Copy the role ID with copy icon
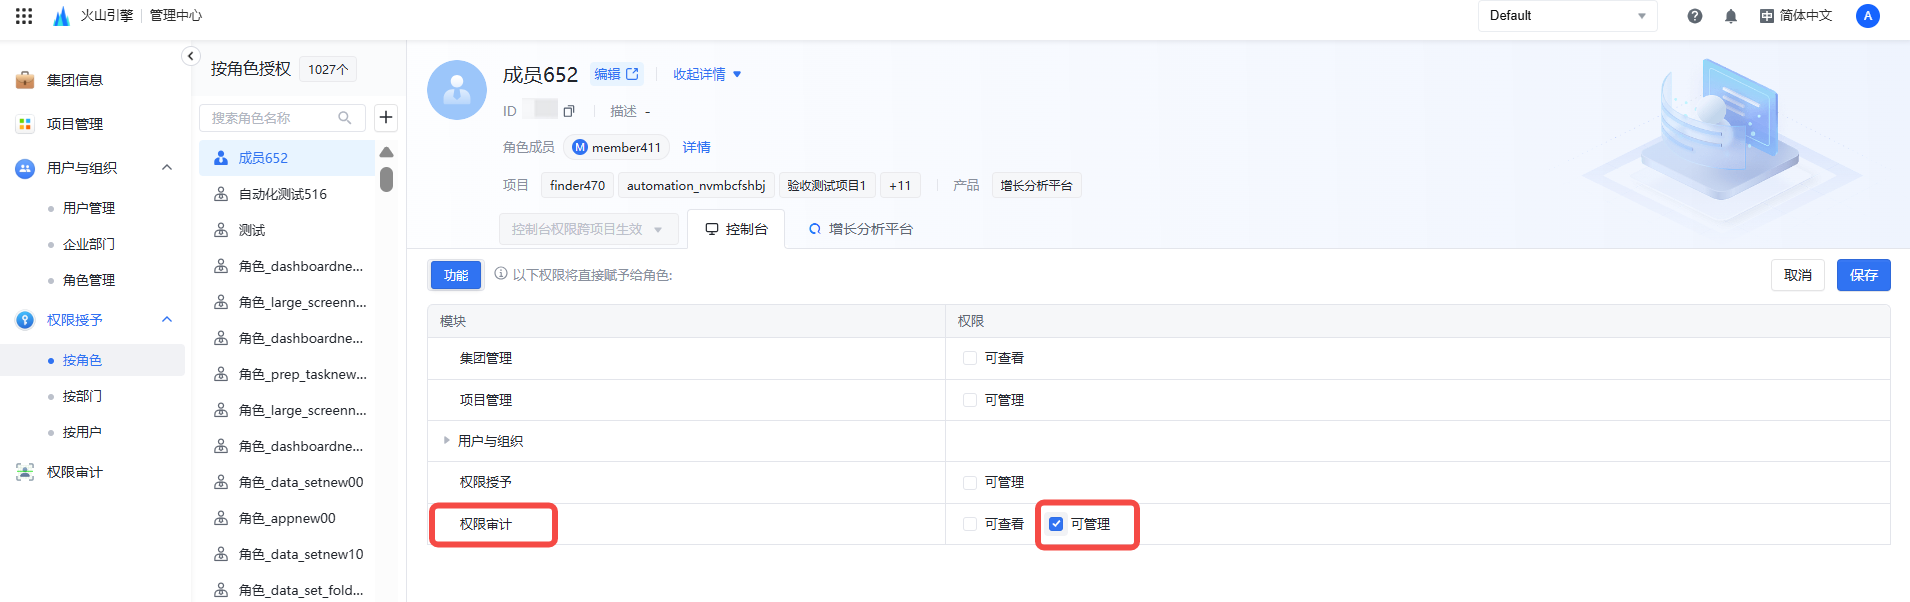 tap(569, 111)
